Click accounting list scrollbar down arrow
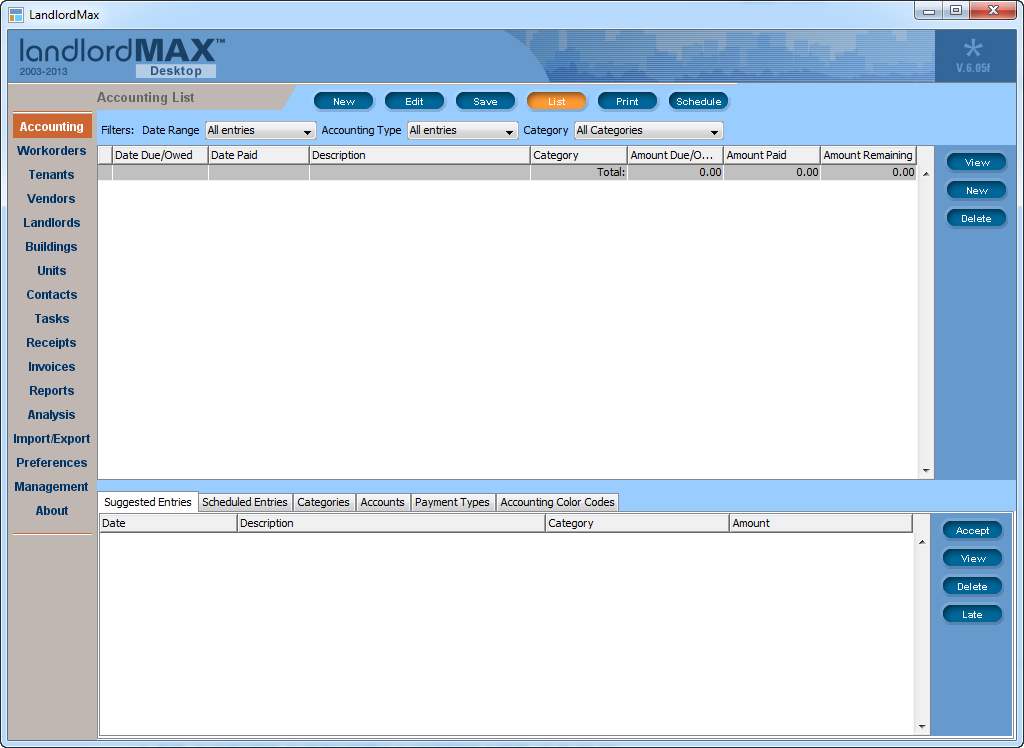1024x748 pixels. (x=926, y=470)
